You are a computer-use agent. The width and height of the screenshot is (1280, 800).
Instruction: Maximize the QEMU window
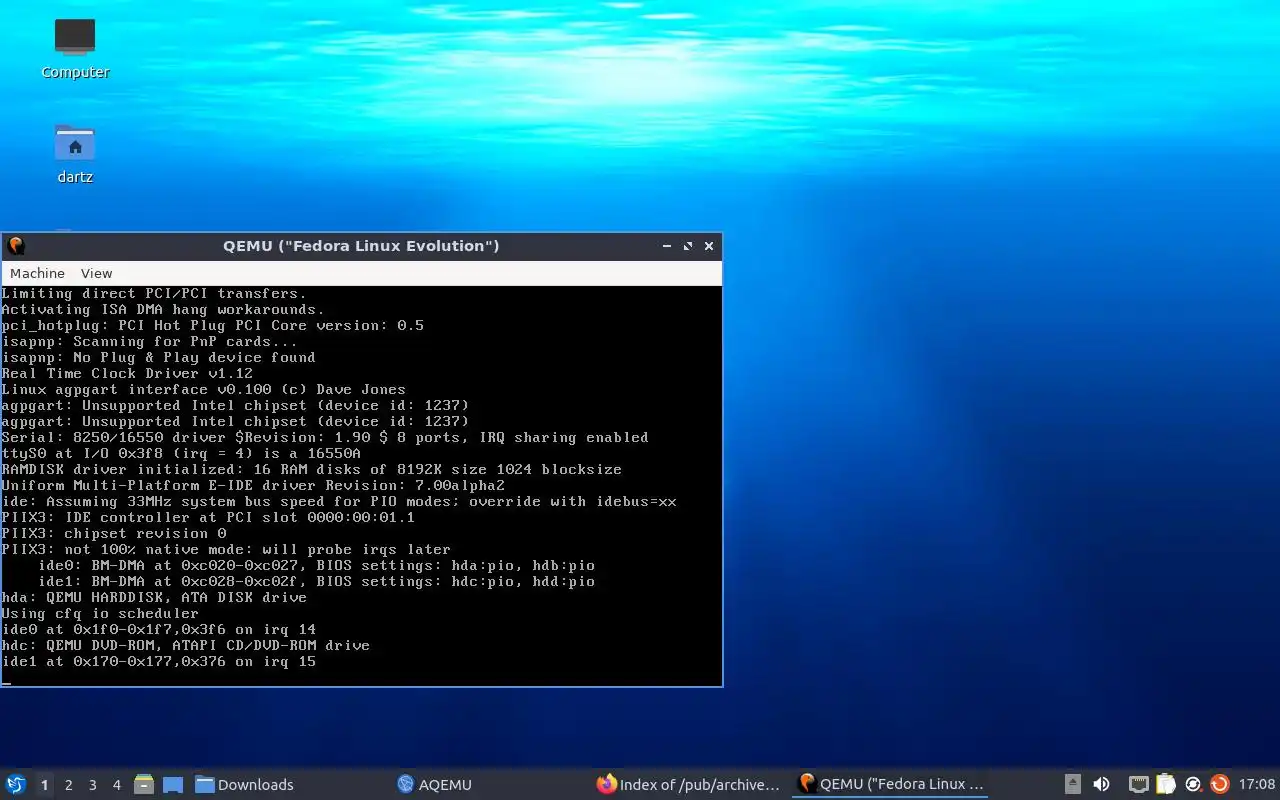(x=688, y=246)
